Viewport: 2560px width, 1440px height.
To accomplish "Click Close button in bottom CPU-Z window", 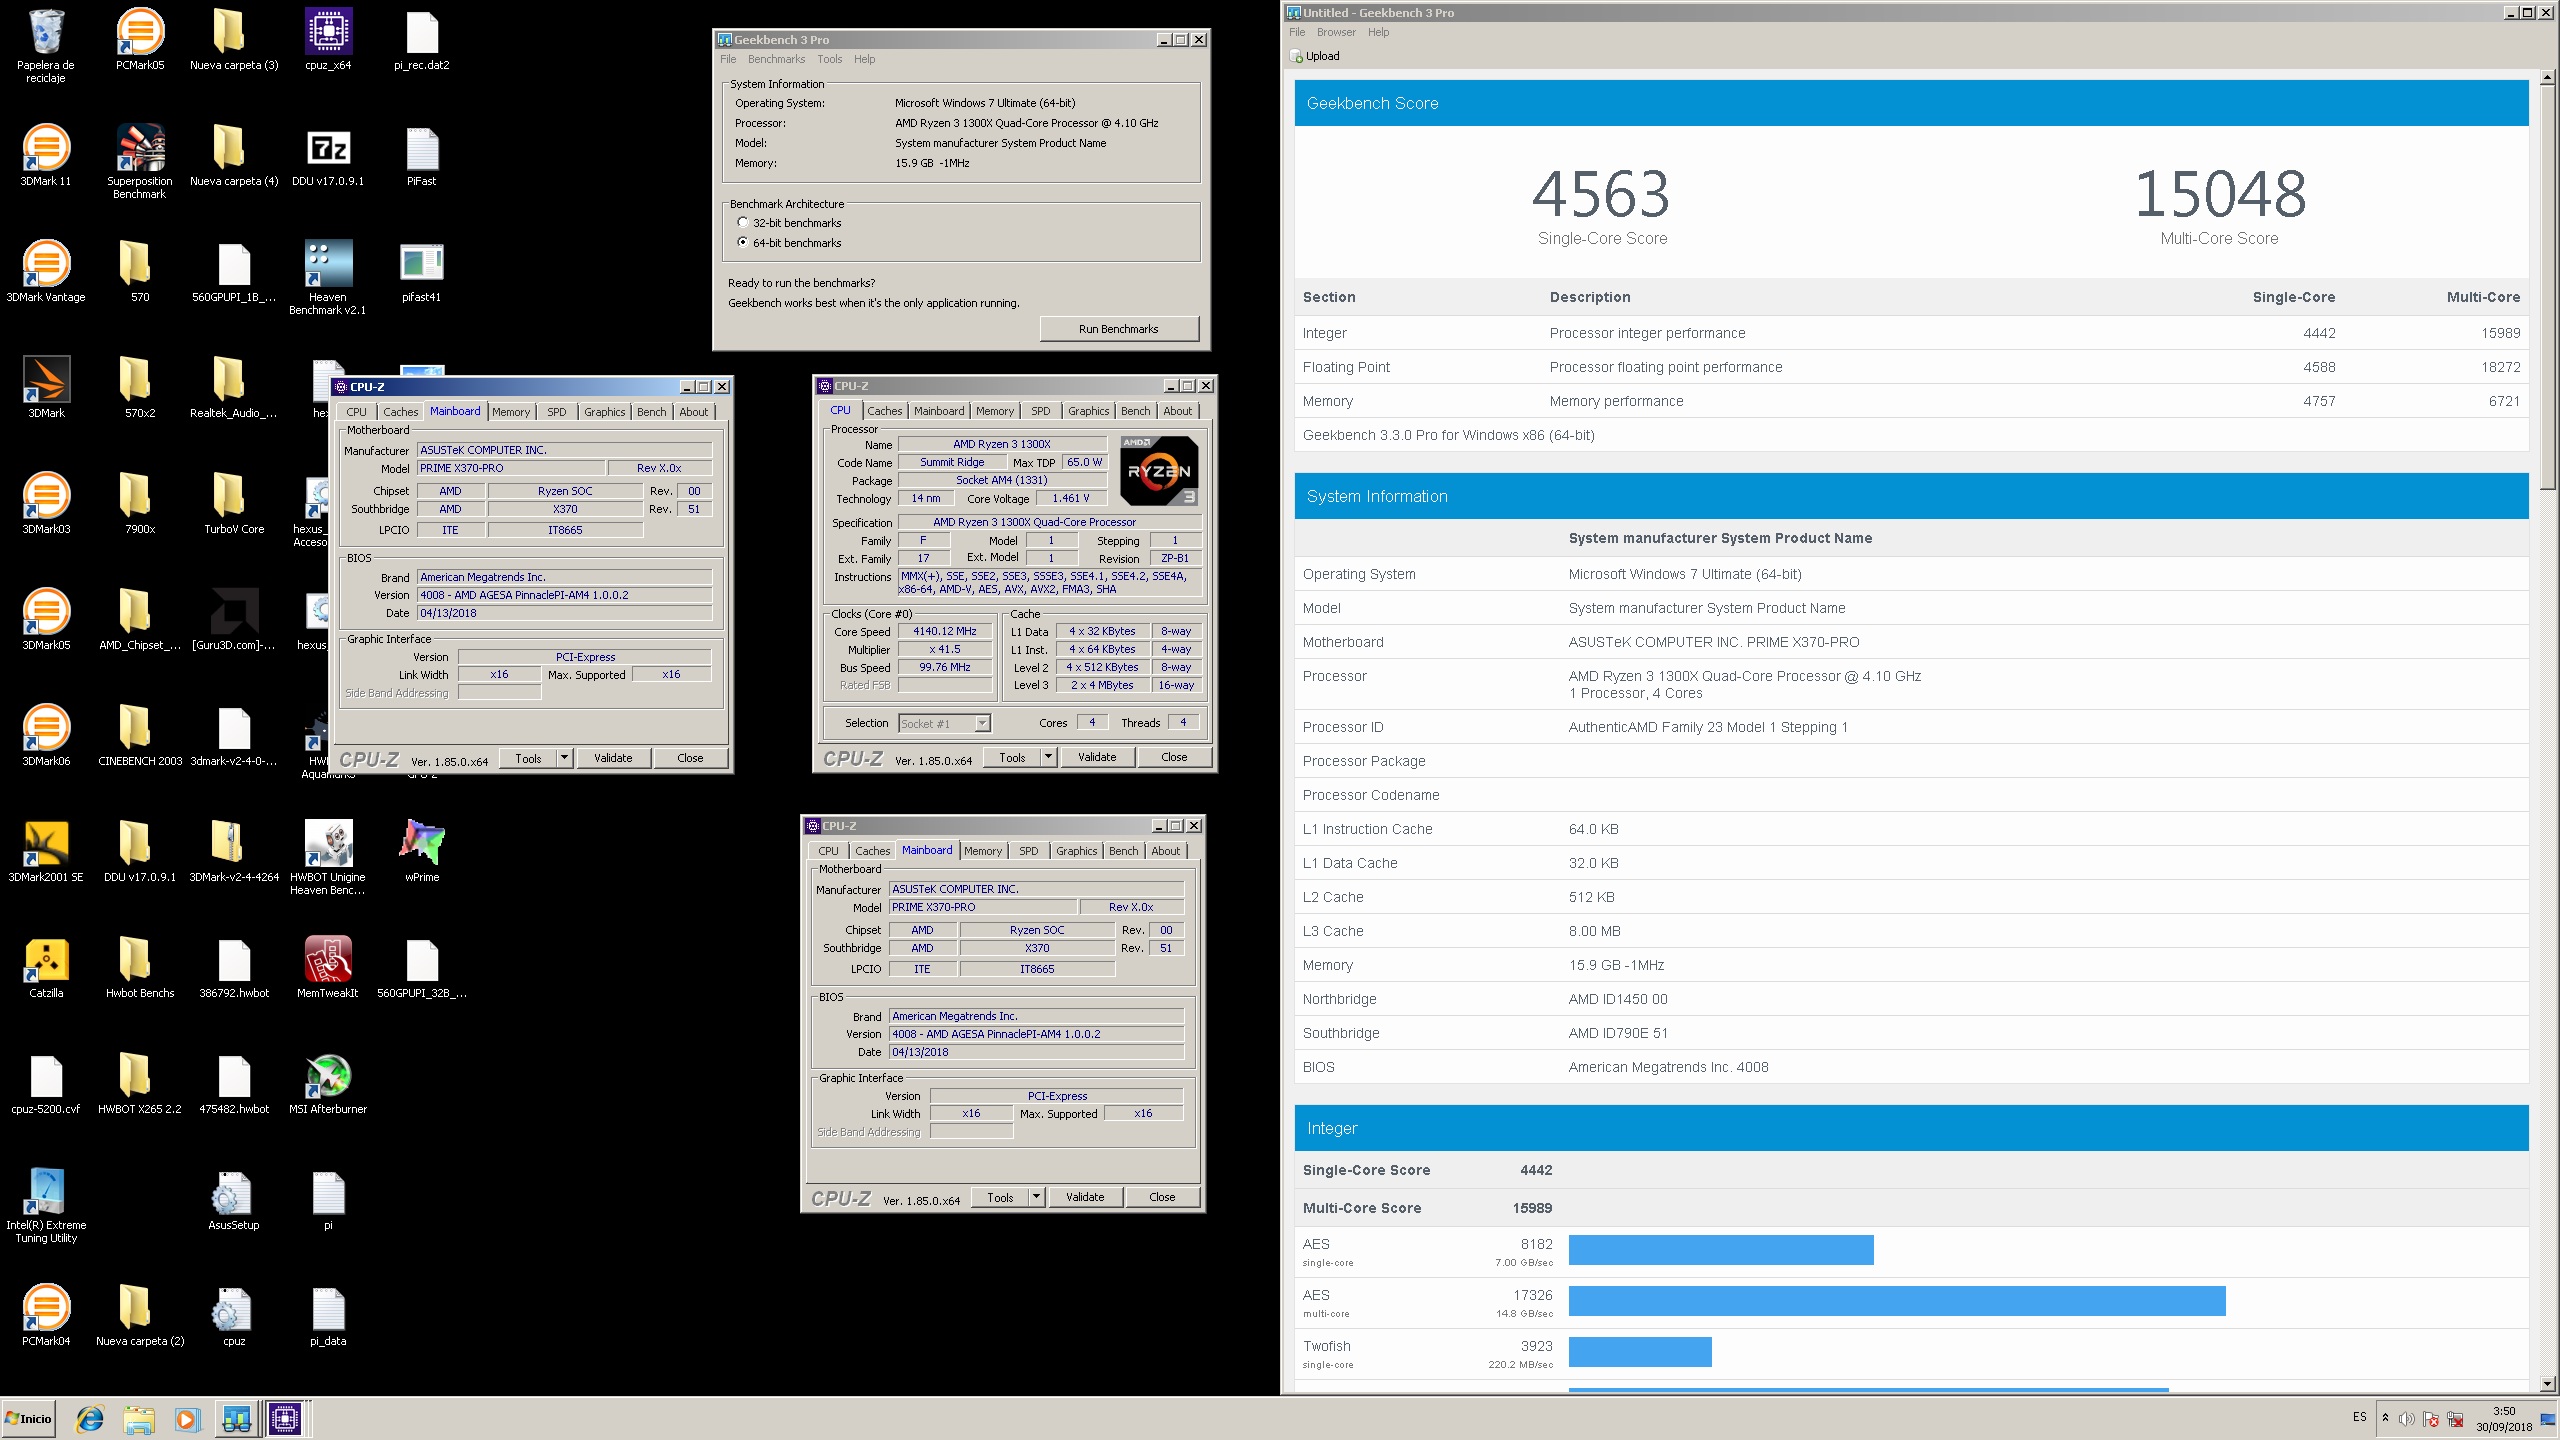I will pos(1162,1197).
